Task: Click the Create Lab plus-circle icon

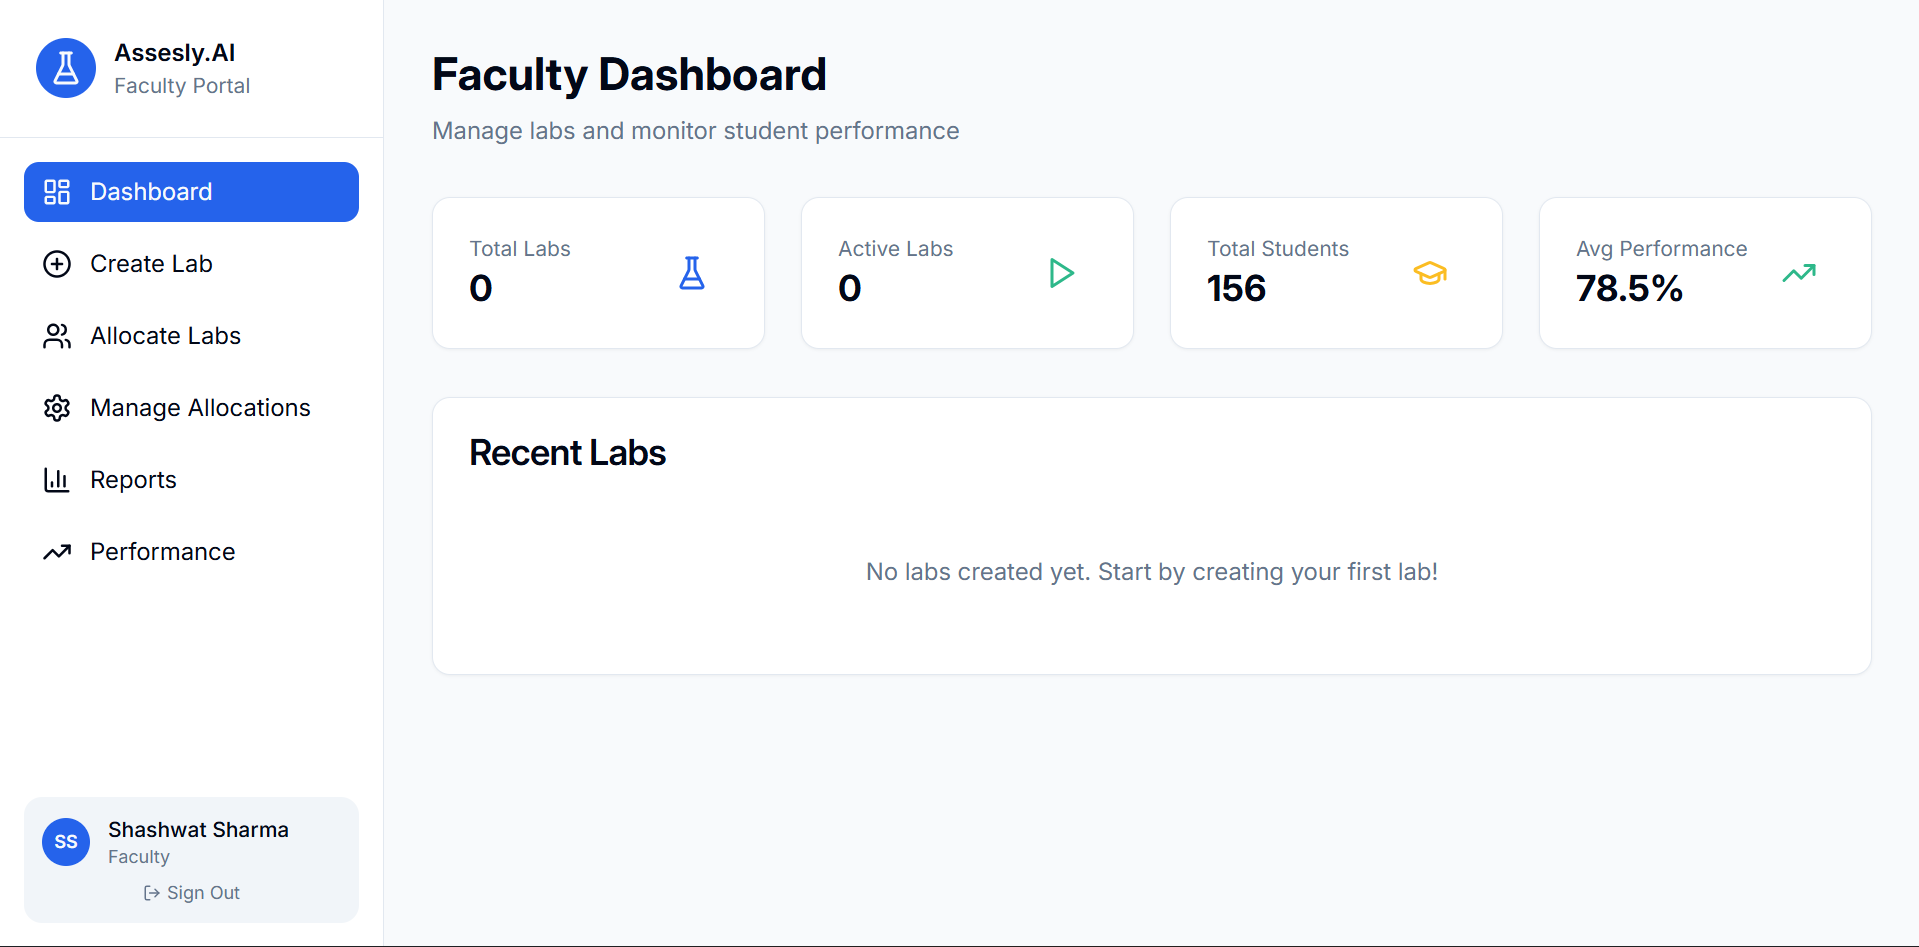Action: [57, 264]
